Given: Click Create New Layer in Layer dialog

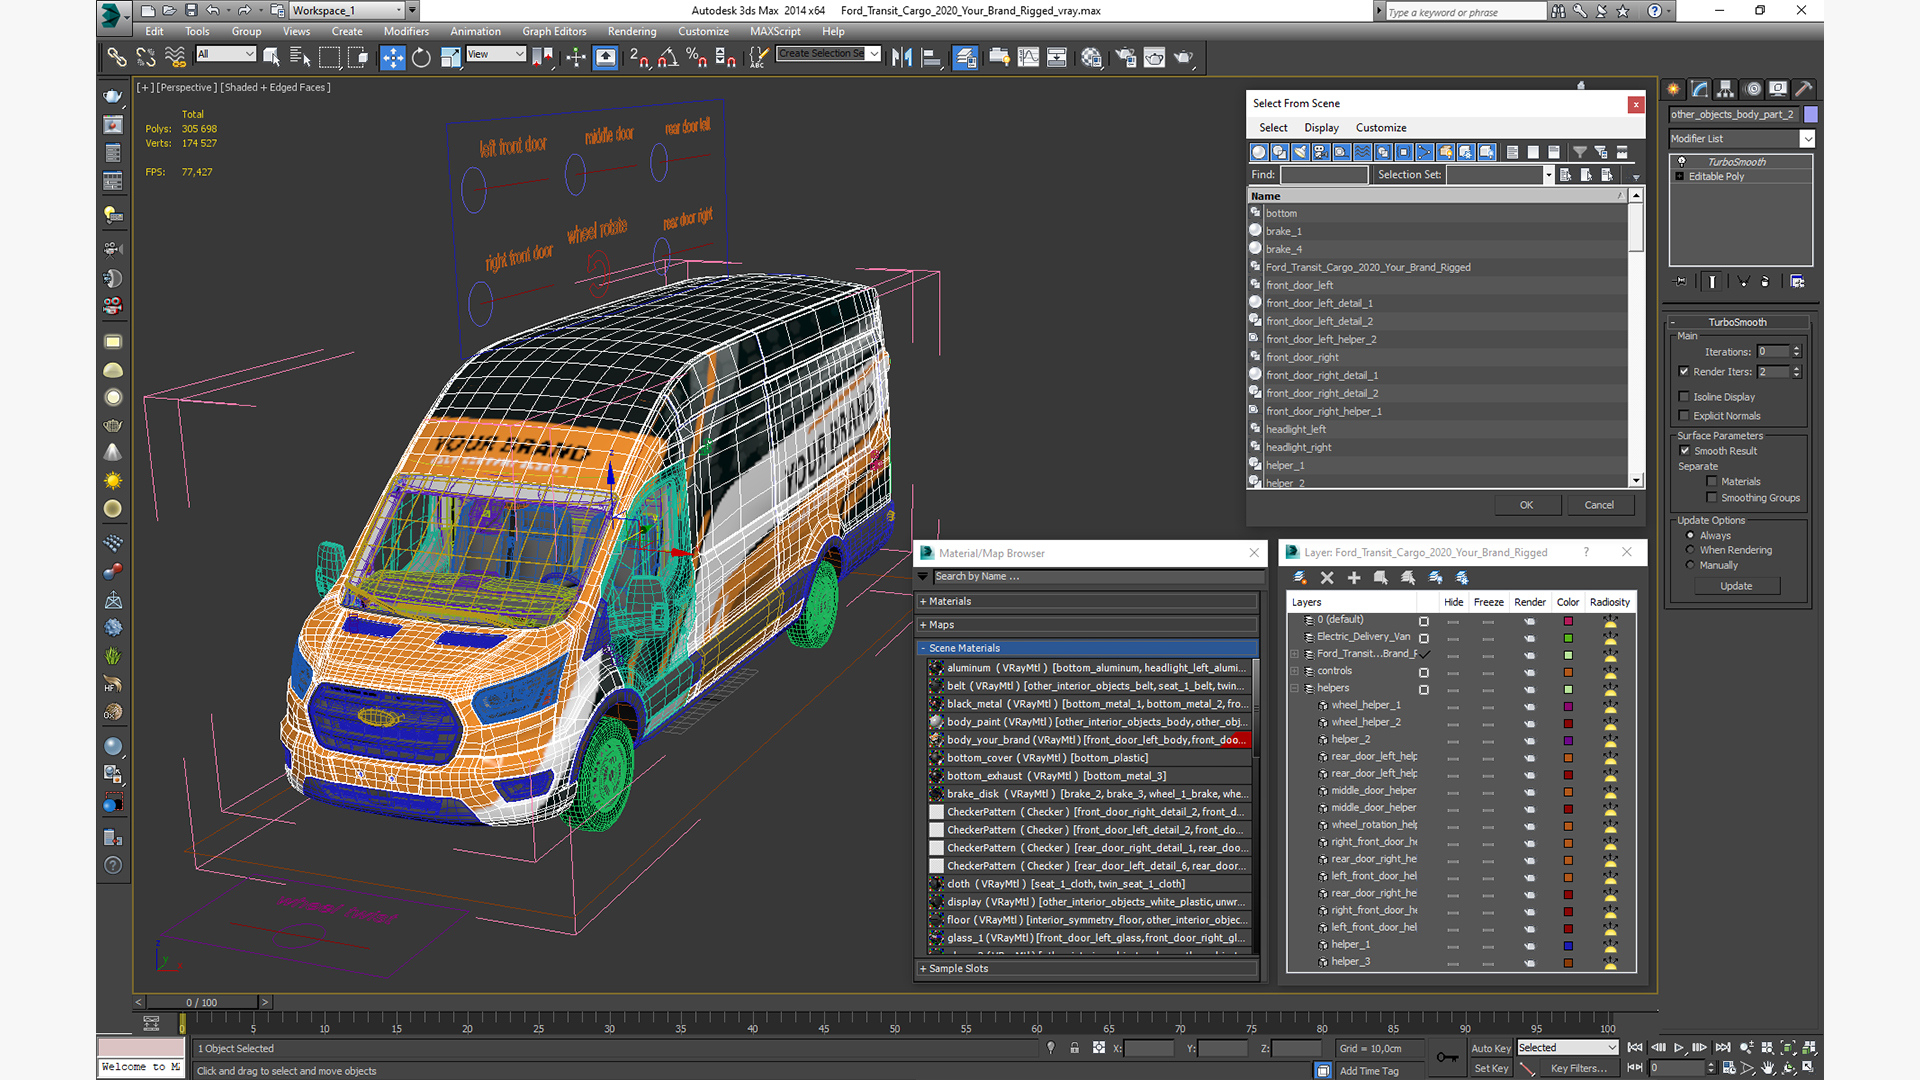Looking at the screenshot, I should 1300,578.
